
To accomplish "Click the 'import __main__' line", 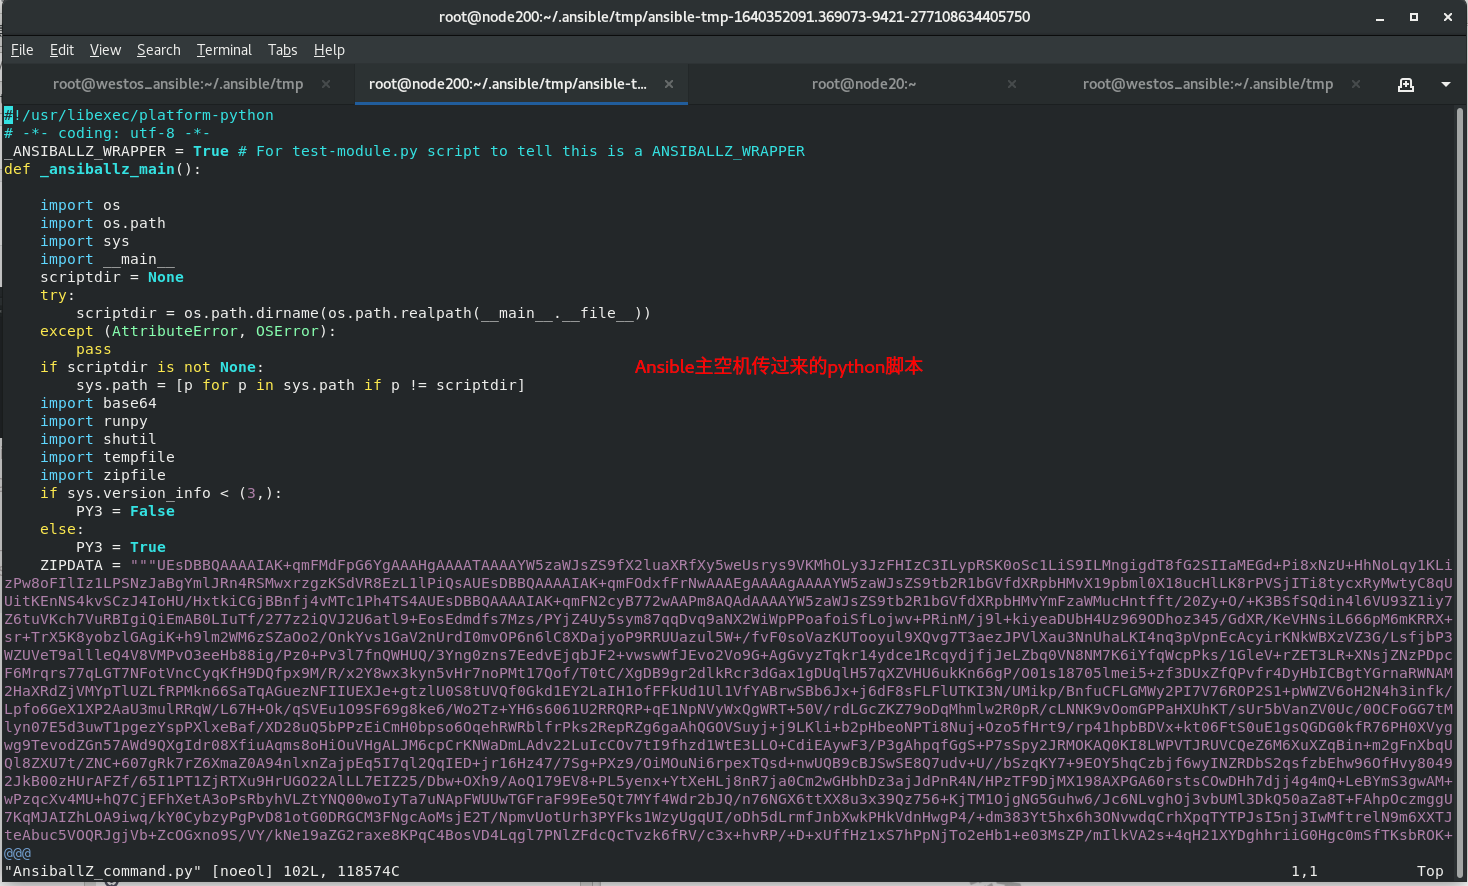I will click(x=107, y=259).
